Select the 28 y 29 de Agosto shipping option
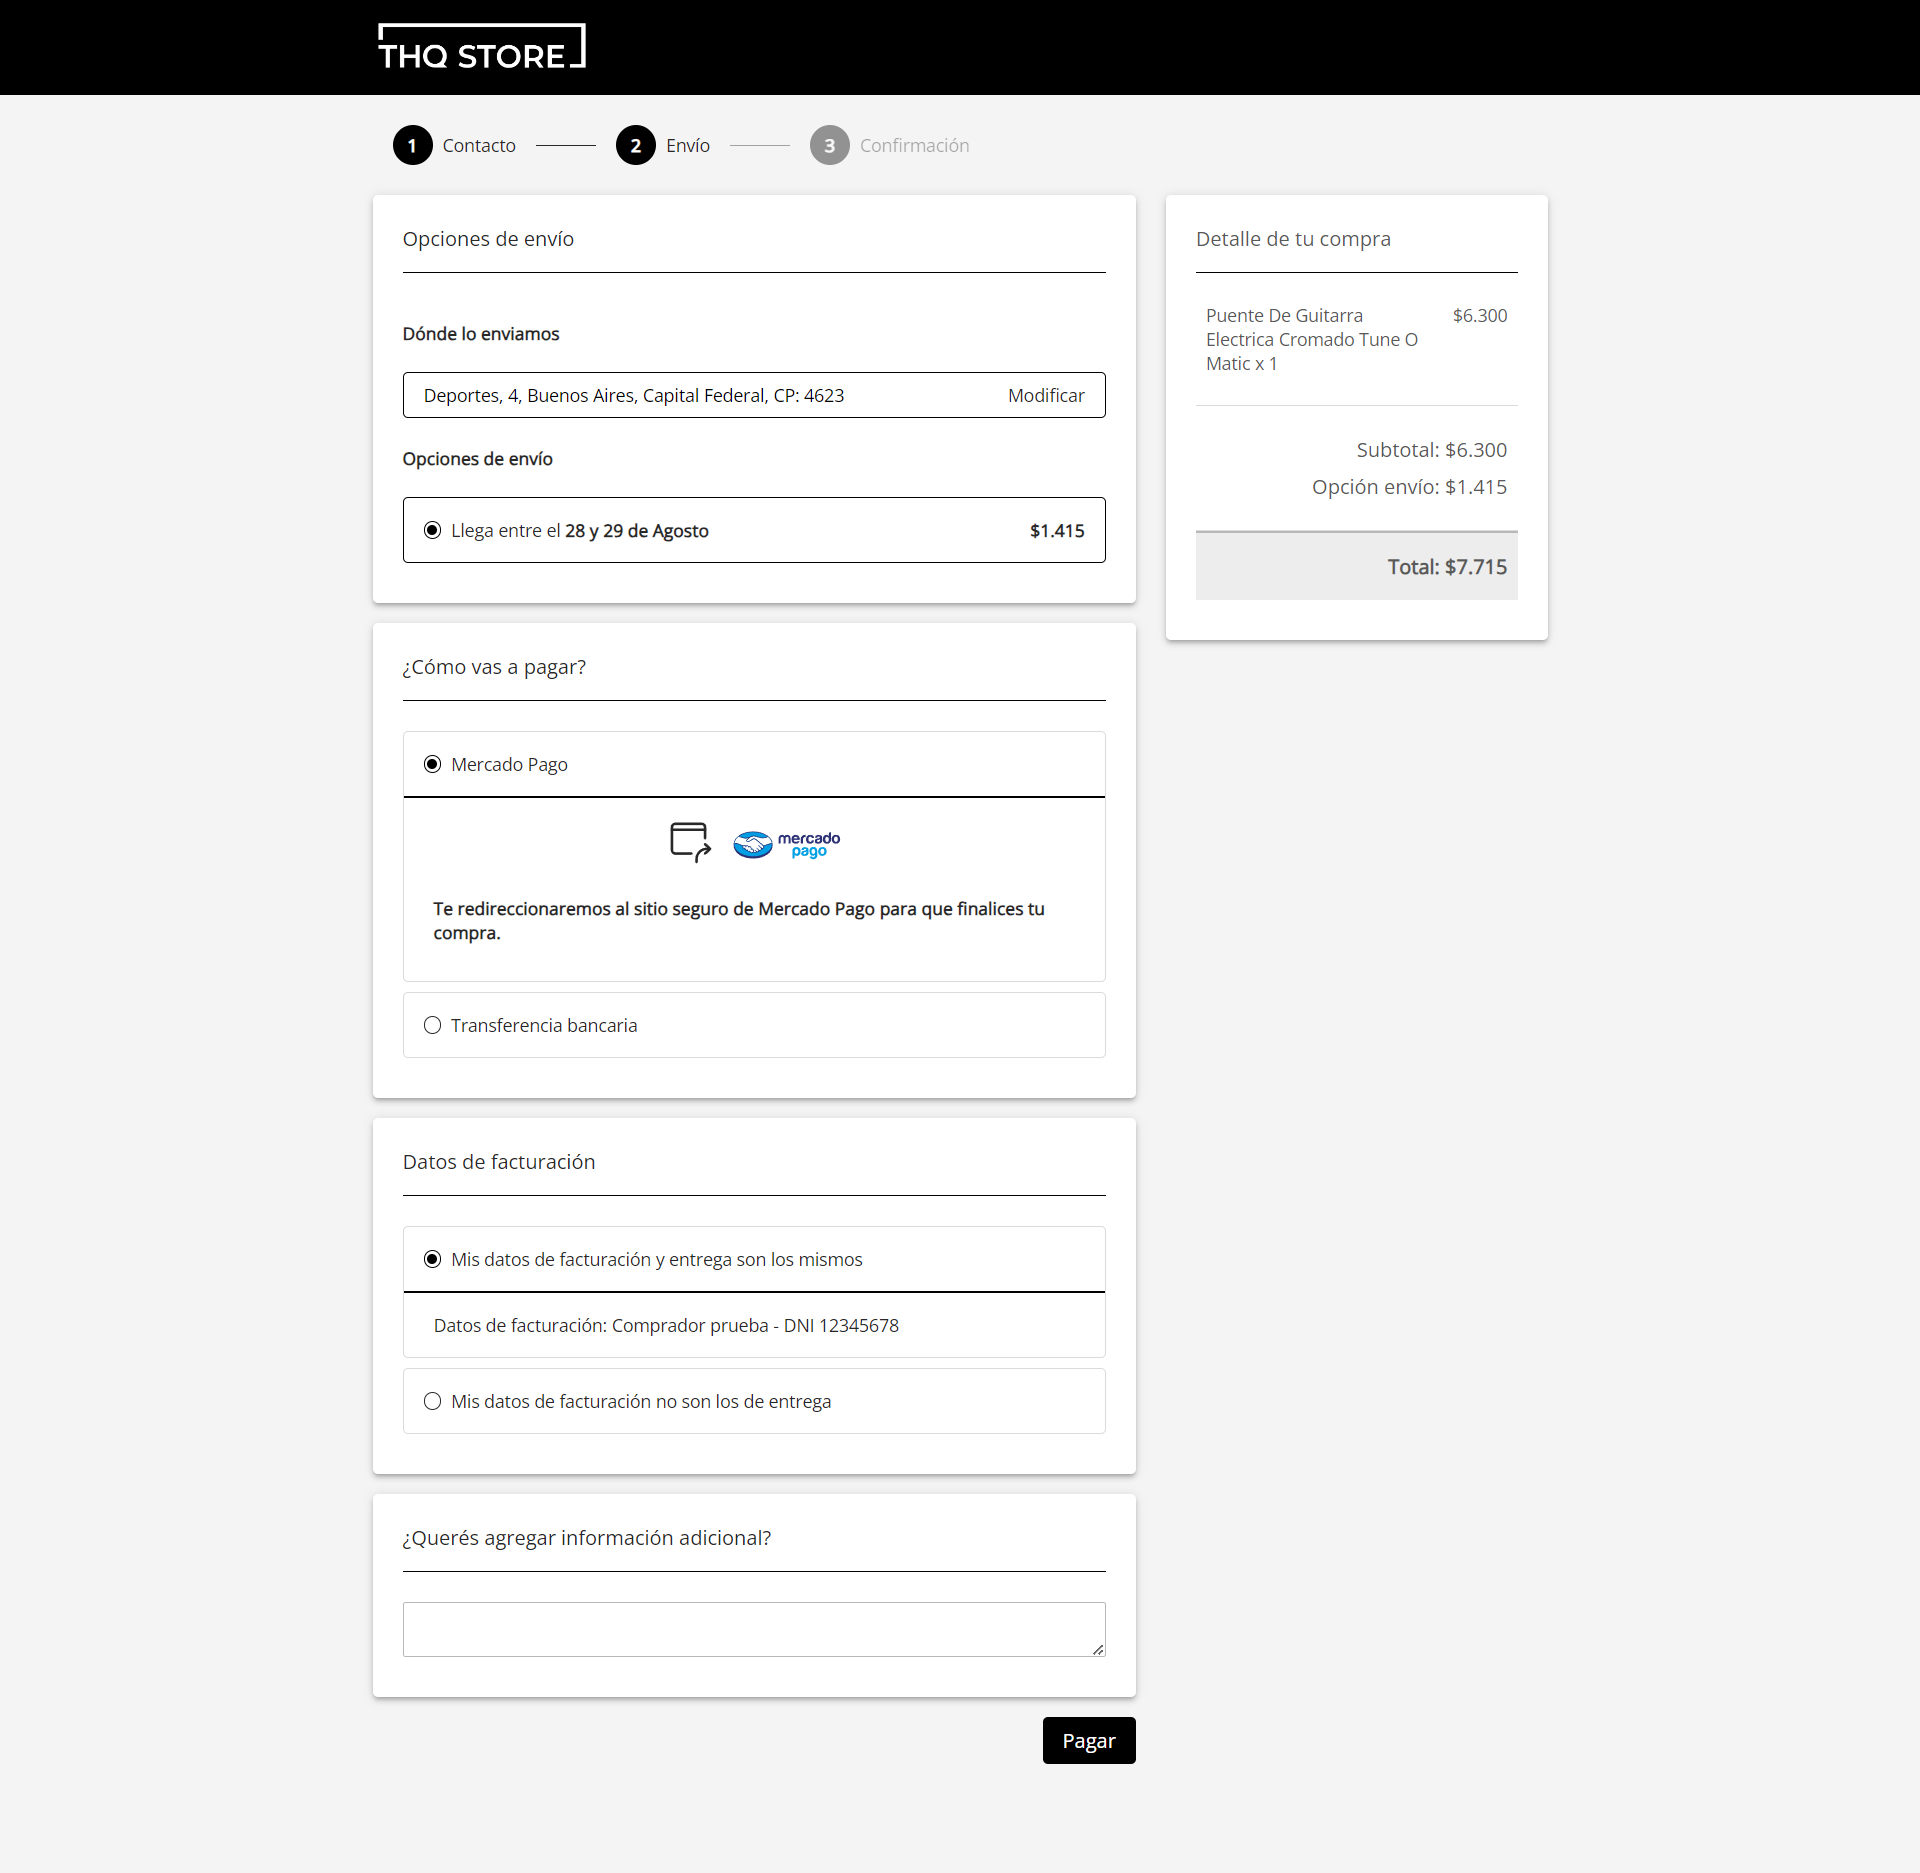This screenshot has height=1873, width=1920. click(x=432, y=530)
